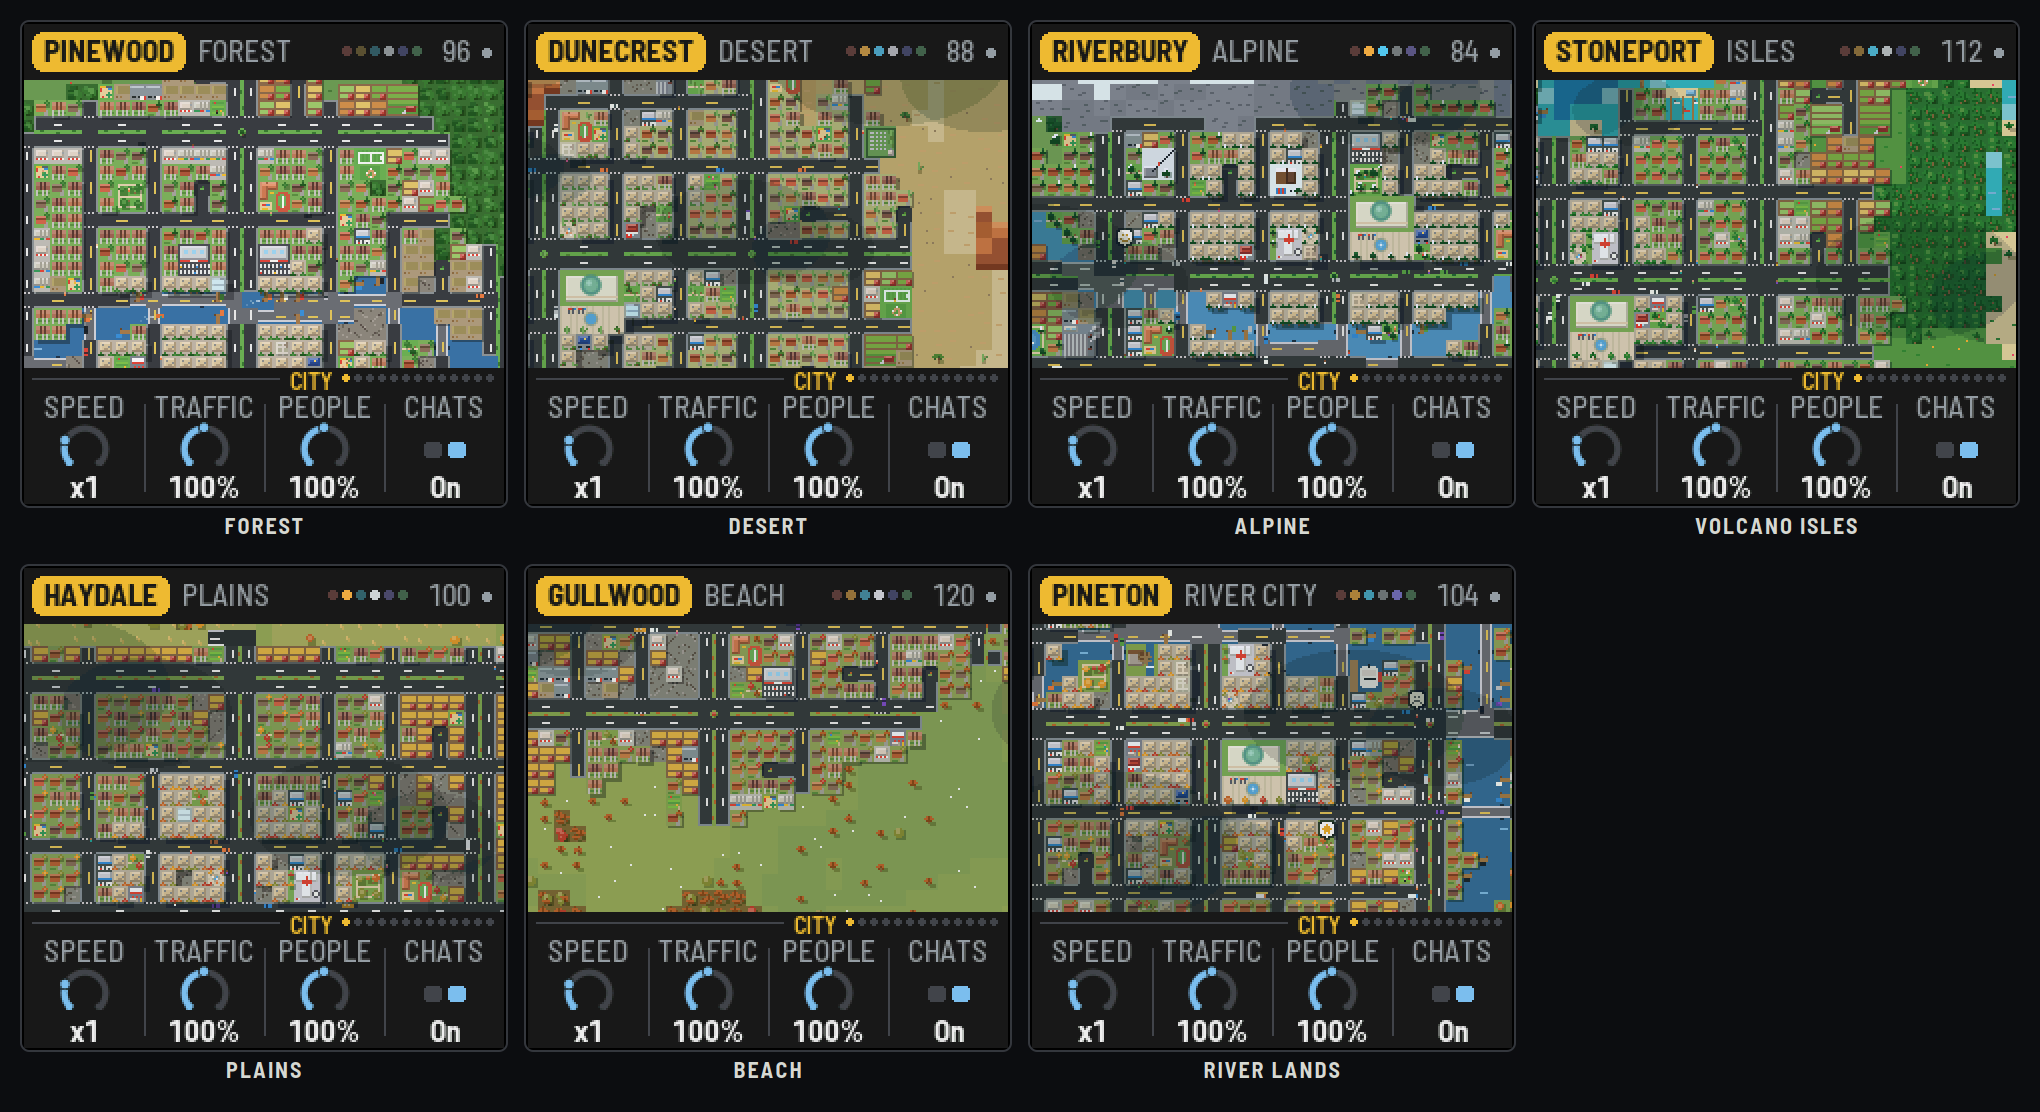This screenshot has width=2040, height=1112.
Task: Toggle the CHATS switch in the Stoneport card
Action: pos(1957,450)
